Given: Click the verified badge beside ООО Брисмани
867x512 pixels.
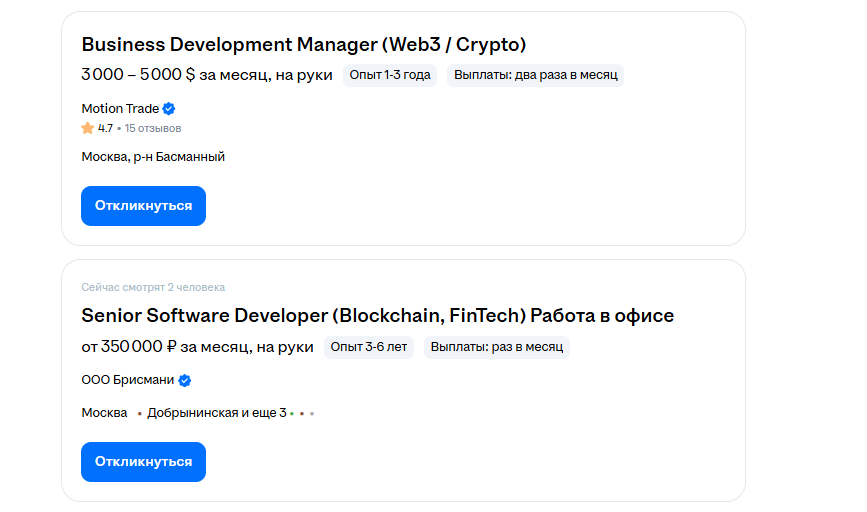Looking at the screenshot, I should click(x=185, y=380).
